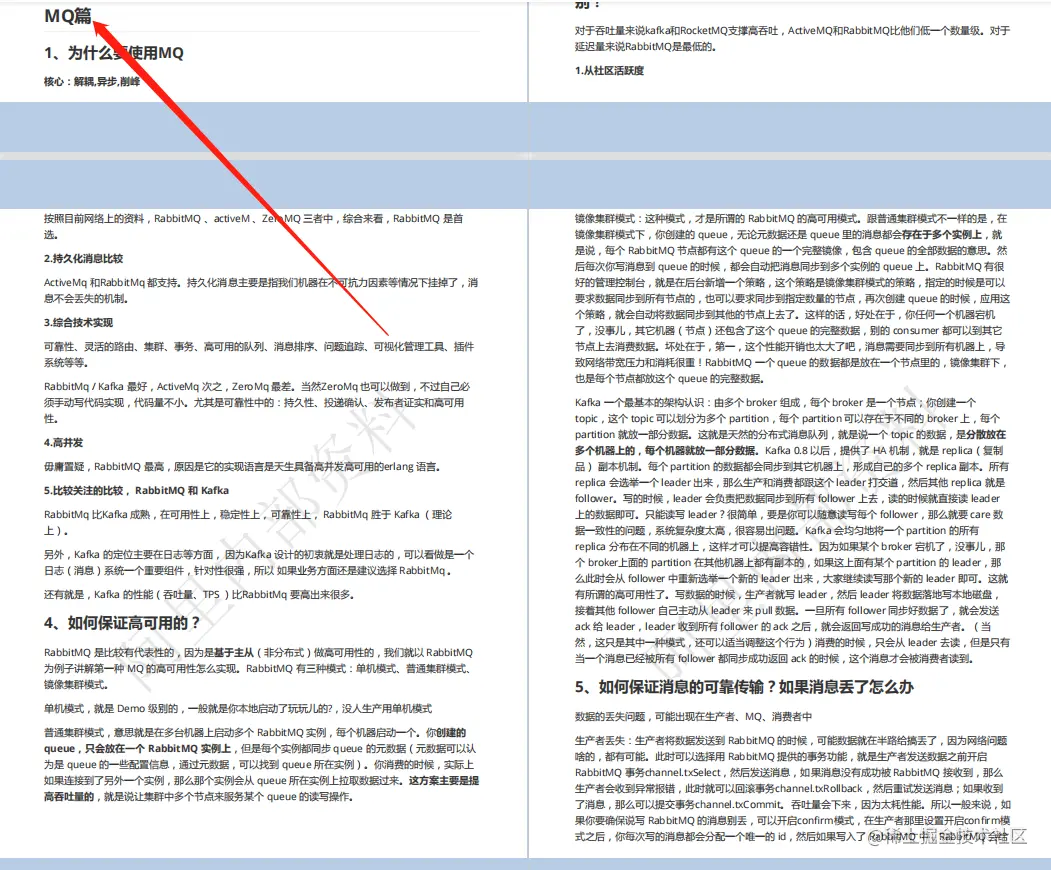Click the line starting '毋庸置疑，RabbitMQ 最高'
The height and width of the screenshot is (870, 1051).
(242, 467)
